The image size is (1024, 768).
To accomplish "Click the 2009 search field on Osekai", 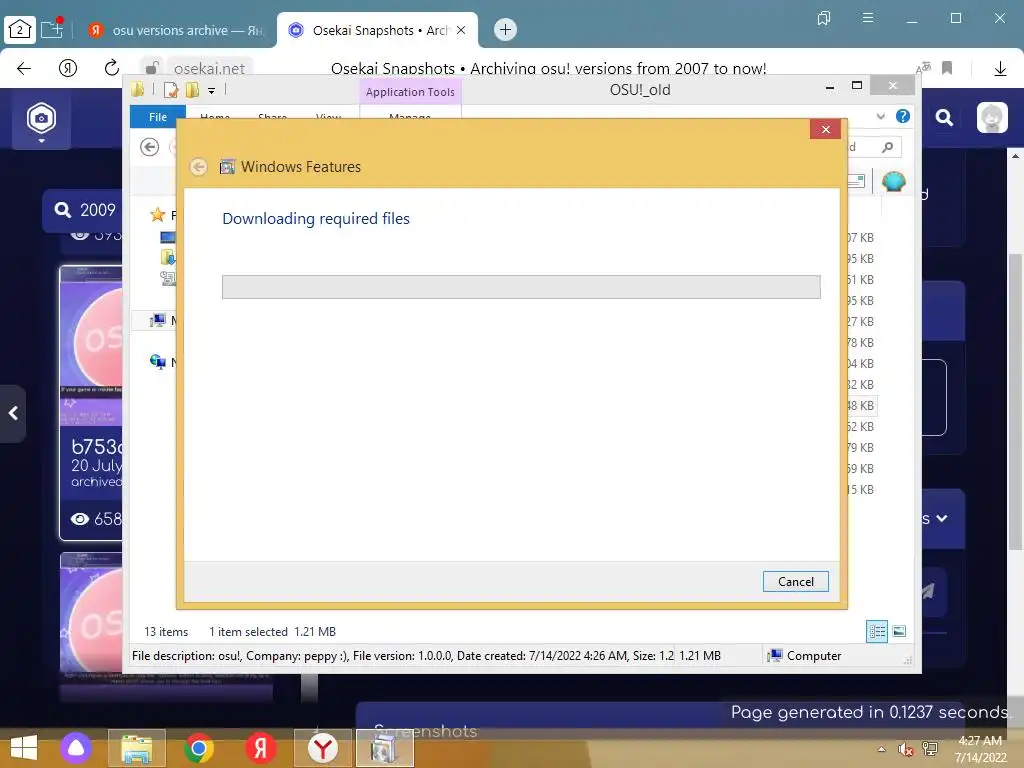I will coord(84,210).
